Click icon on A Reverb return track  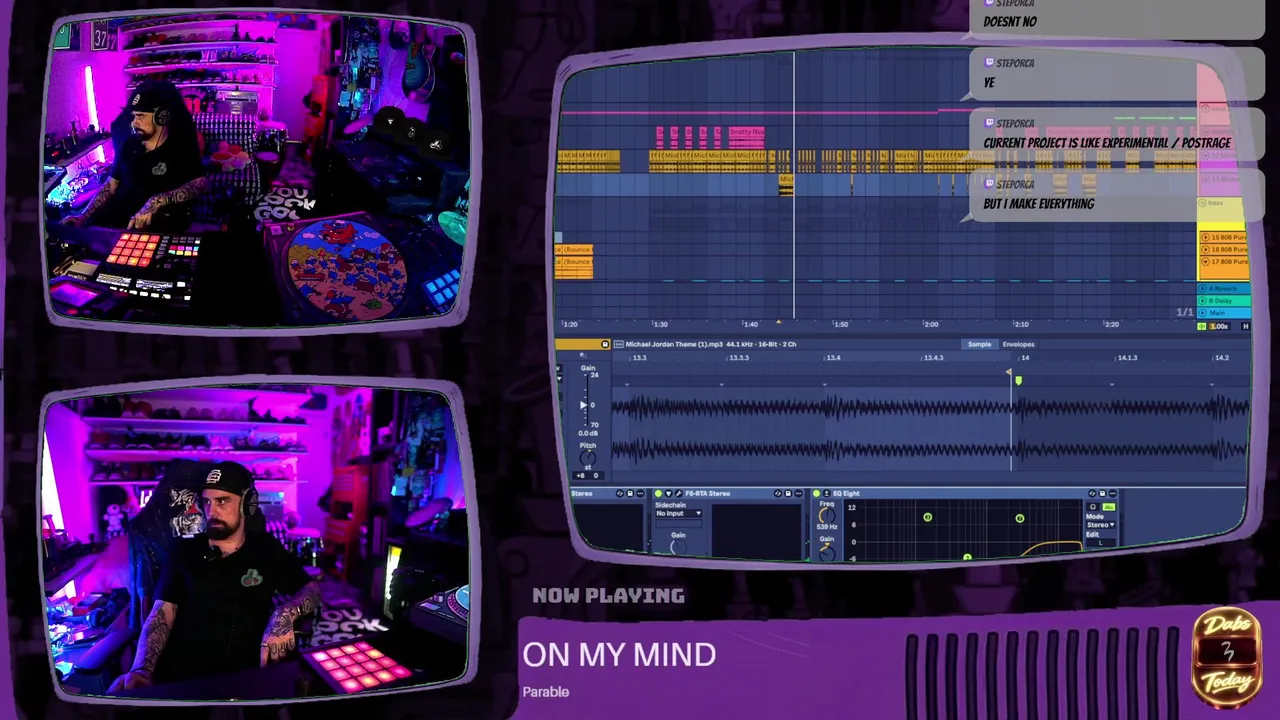1202,288
